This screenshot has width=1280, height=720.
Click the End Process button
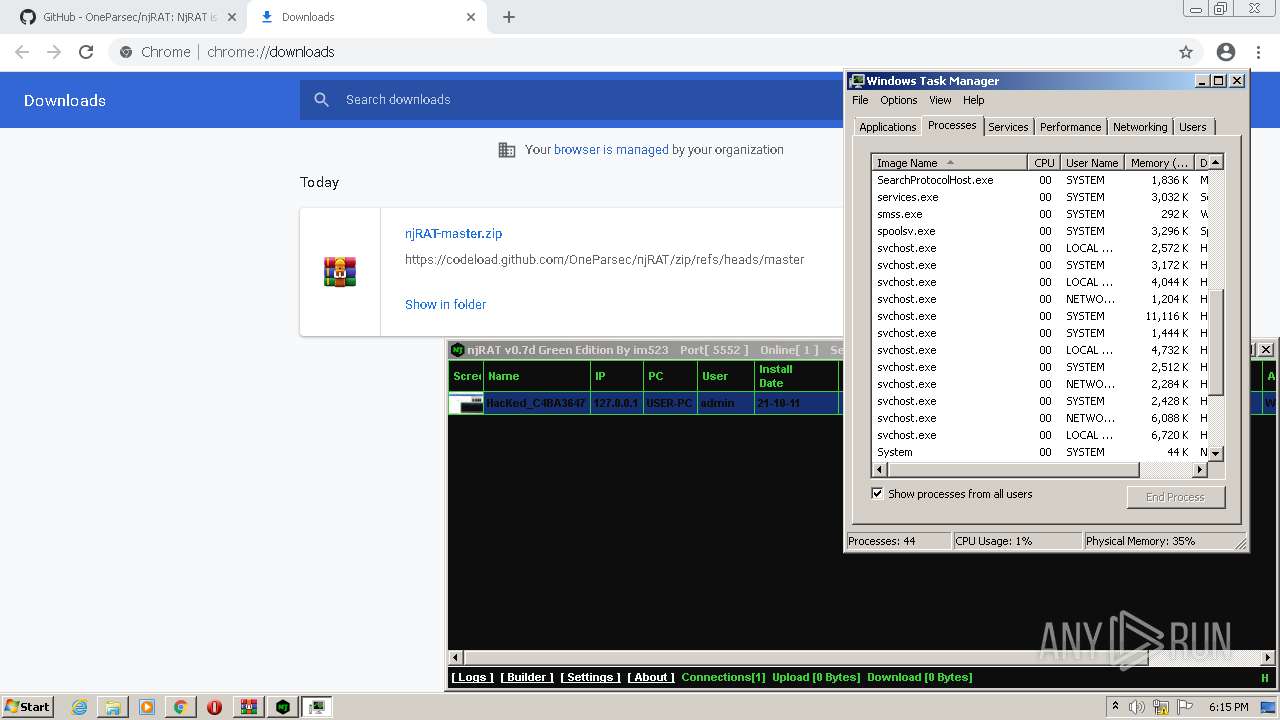click(1175, 497)
